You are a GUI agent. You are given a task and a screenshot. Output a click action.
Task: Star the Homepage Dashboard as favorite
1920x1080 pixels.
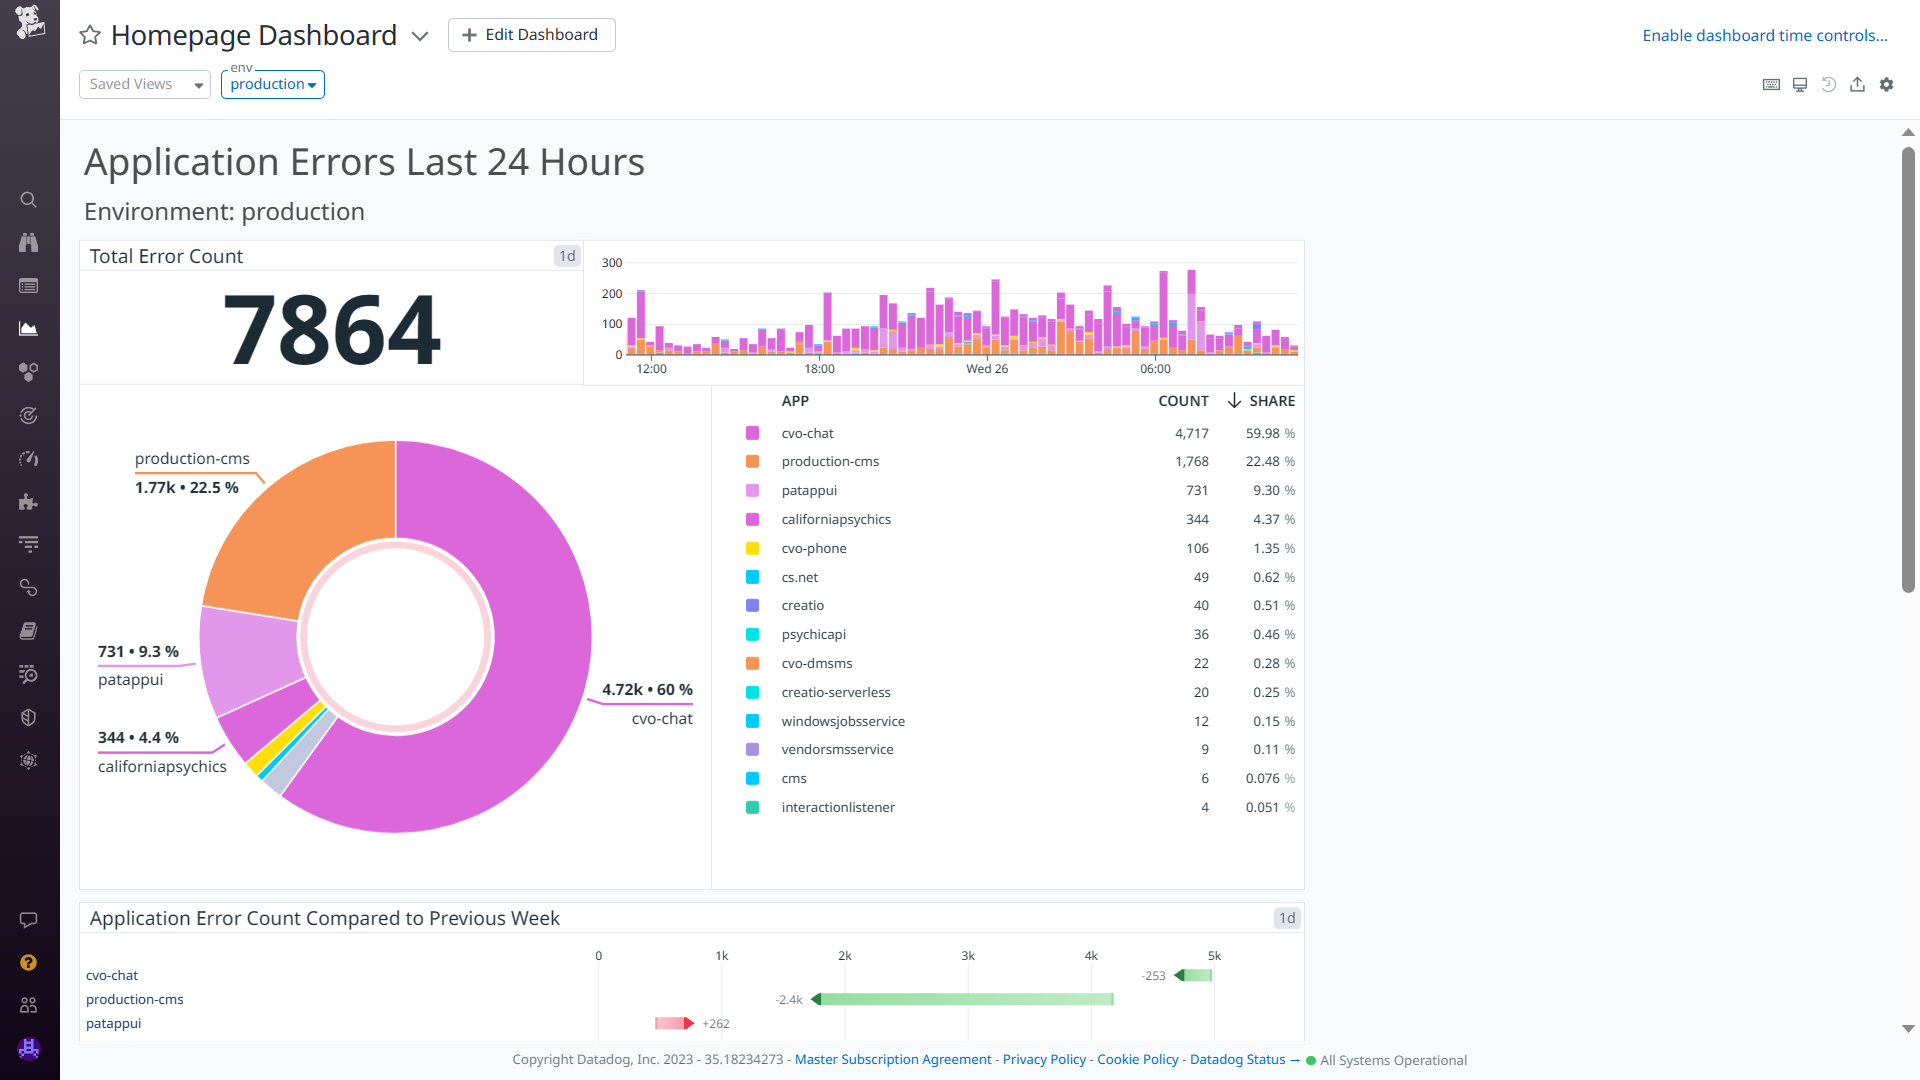pyautogui.click(x=90, y=35)
